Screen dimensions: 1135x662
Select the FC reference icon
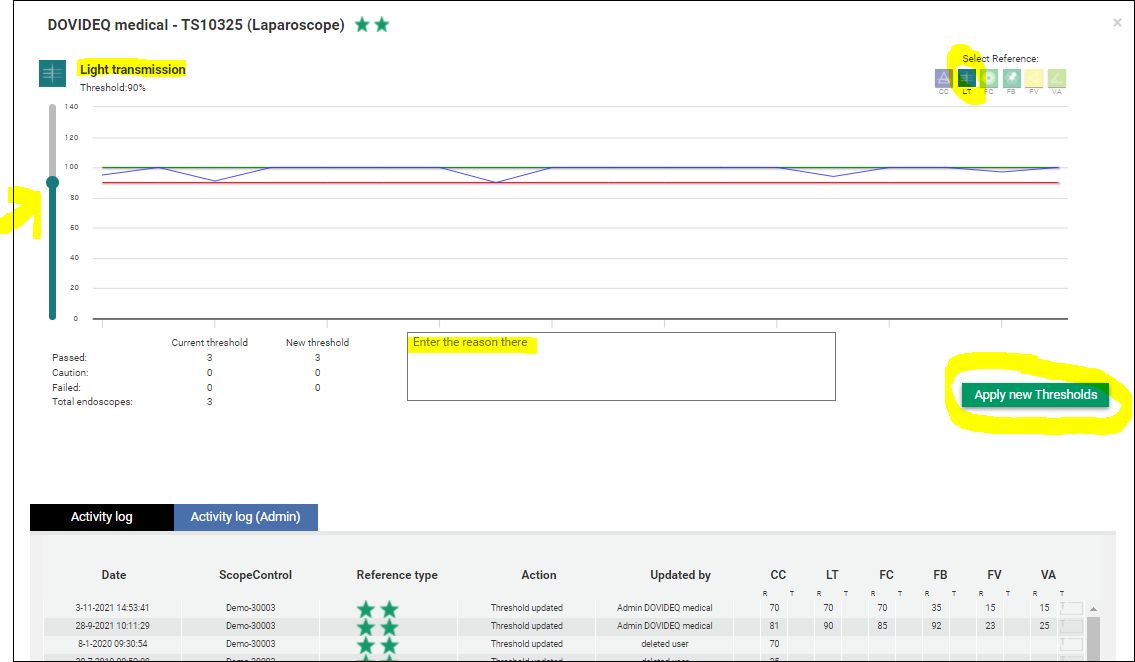point(989,78)
